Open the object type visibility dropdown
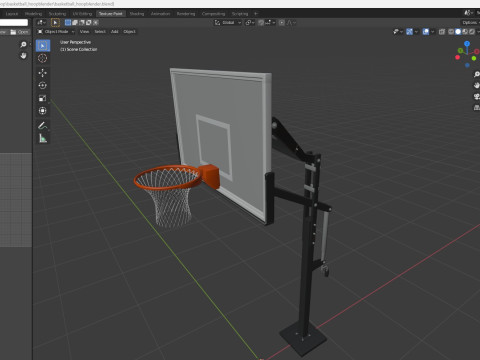The image size is (480, 360). tap(397, 32)
